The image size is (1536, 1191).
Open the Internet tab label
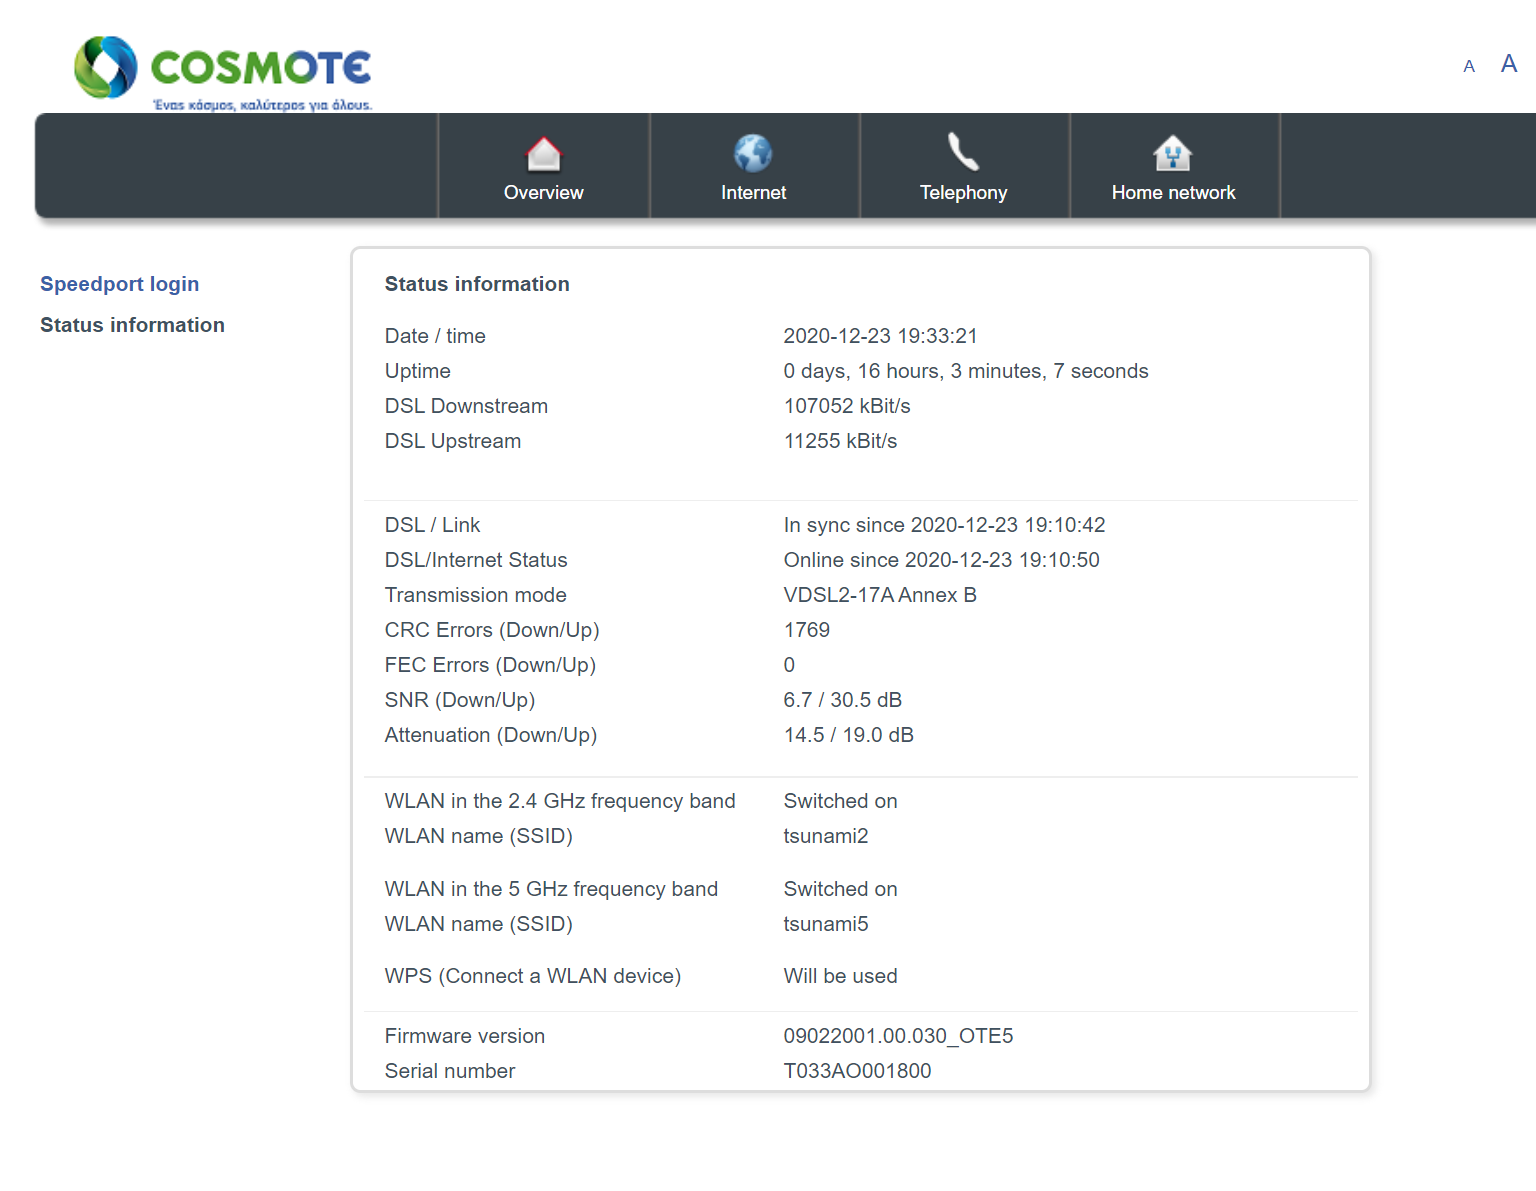754,193
